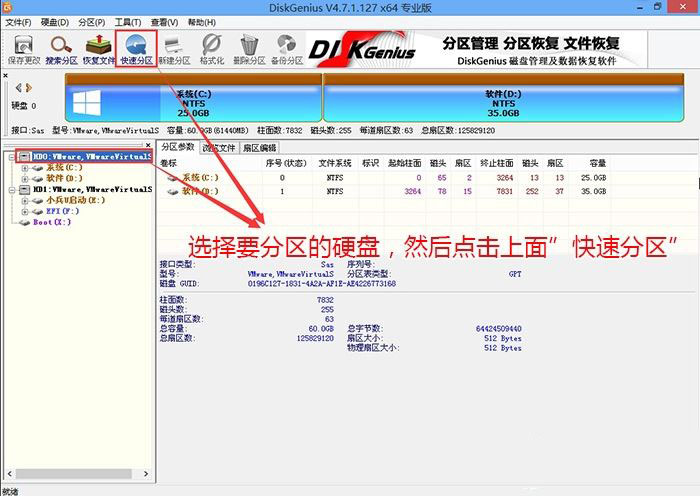Open the 硬盘(D) menu
The image size is (700, 496).
[54, 21]
